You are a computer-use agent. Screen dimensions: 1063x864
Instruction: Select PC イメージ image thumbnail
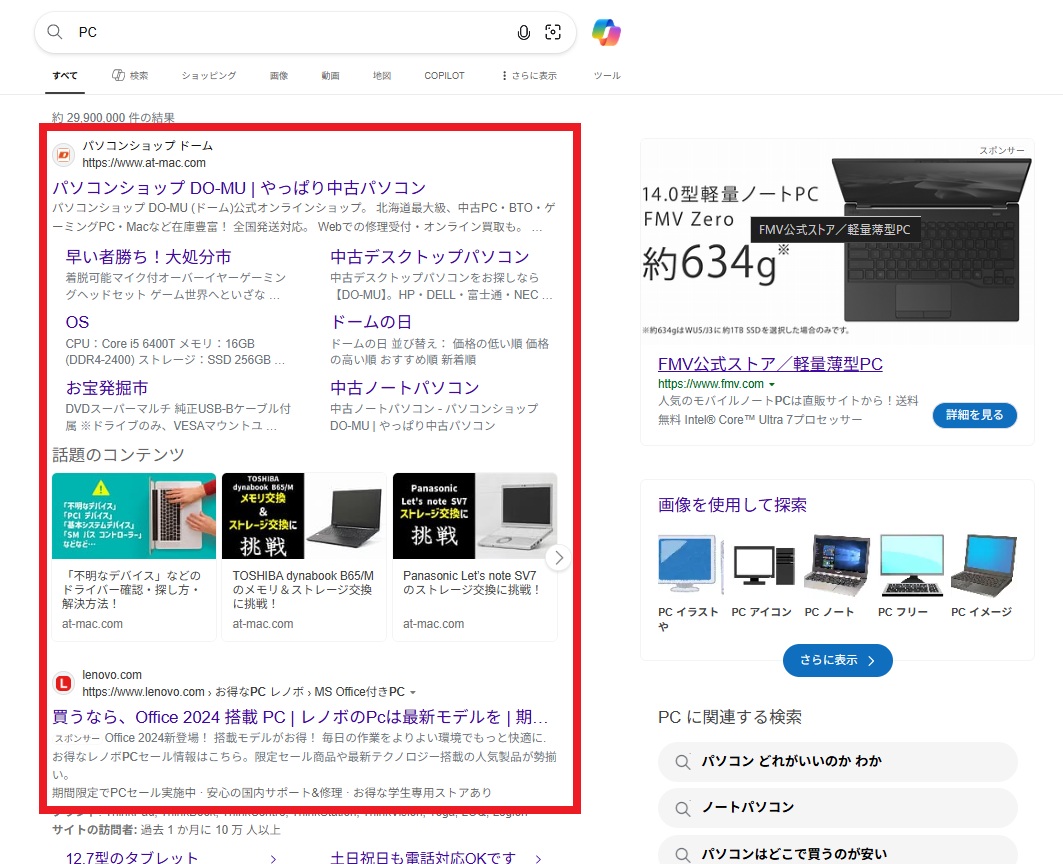tap(984, 564)
